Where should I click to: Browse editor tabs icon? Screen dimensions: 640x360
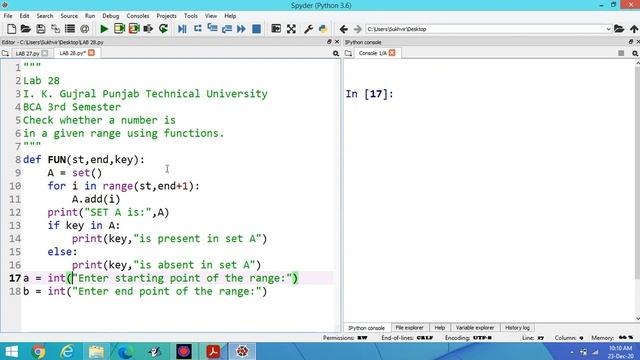tap(5, 53)
